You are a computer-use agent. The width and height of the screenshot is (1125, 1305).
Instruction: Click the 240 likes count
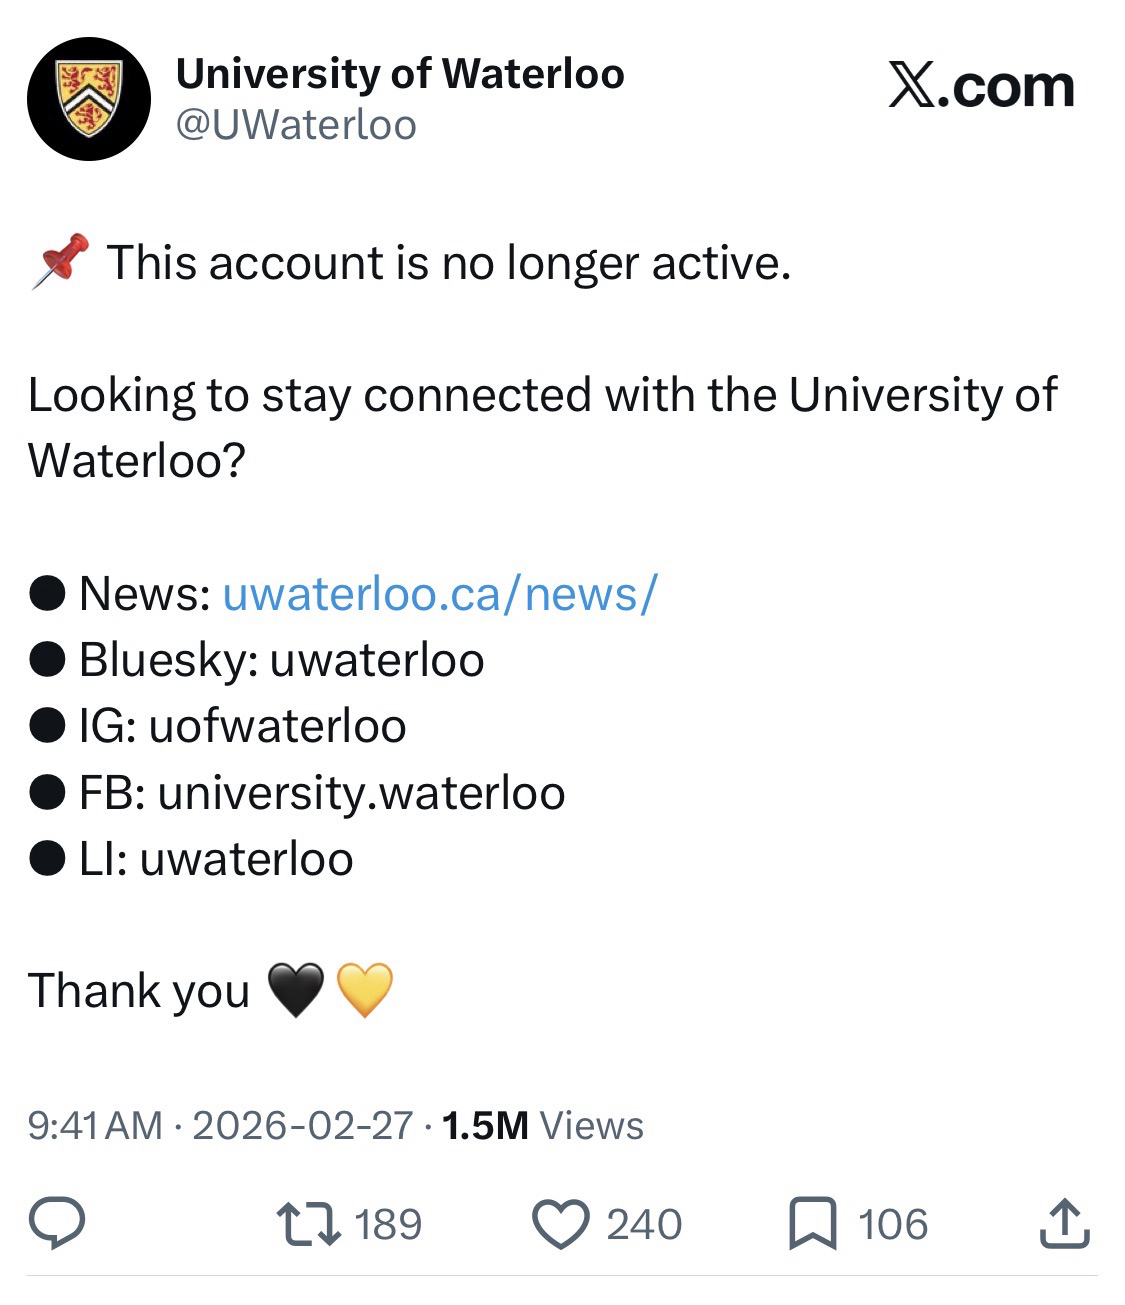(x=644, y=1224)
